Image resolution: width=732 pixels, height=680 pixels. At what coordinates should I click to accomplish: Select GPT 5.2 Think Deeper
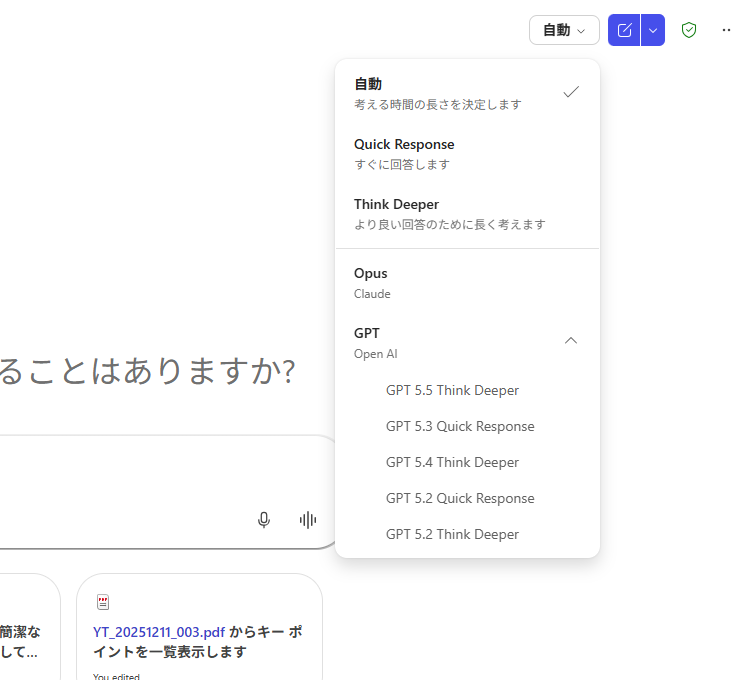pos(467,534)
